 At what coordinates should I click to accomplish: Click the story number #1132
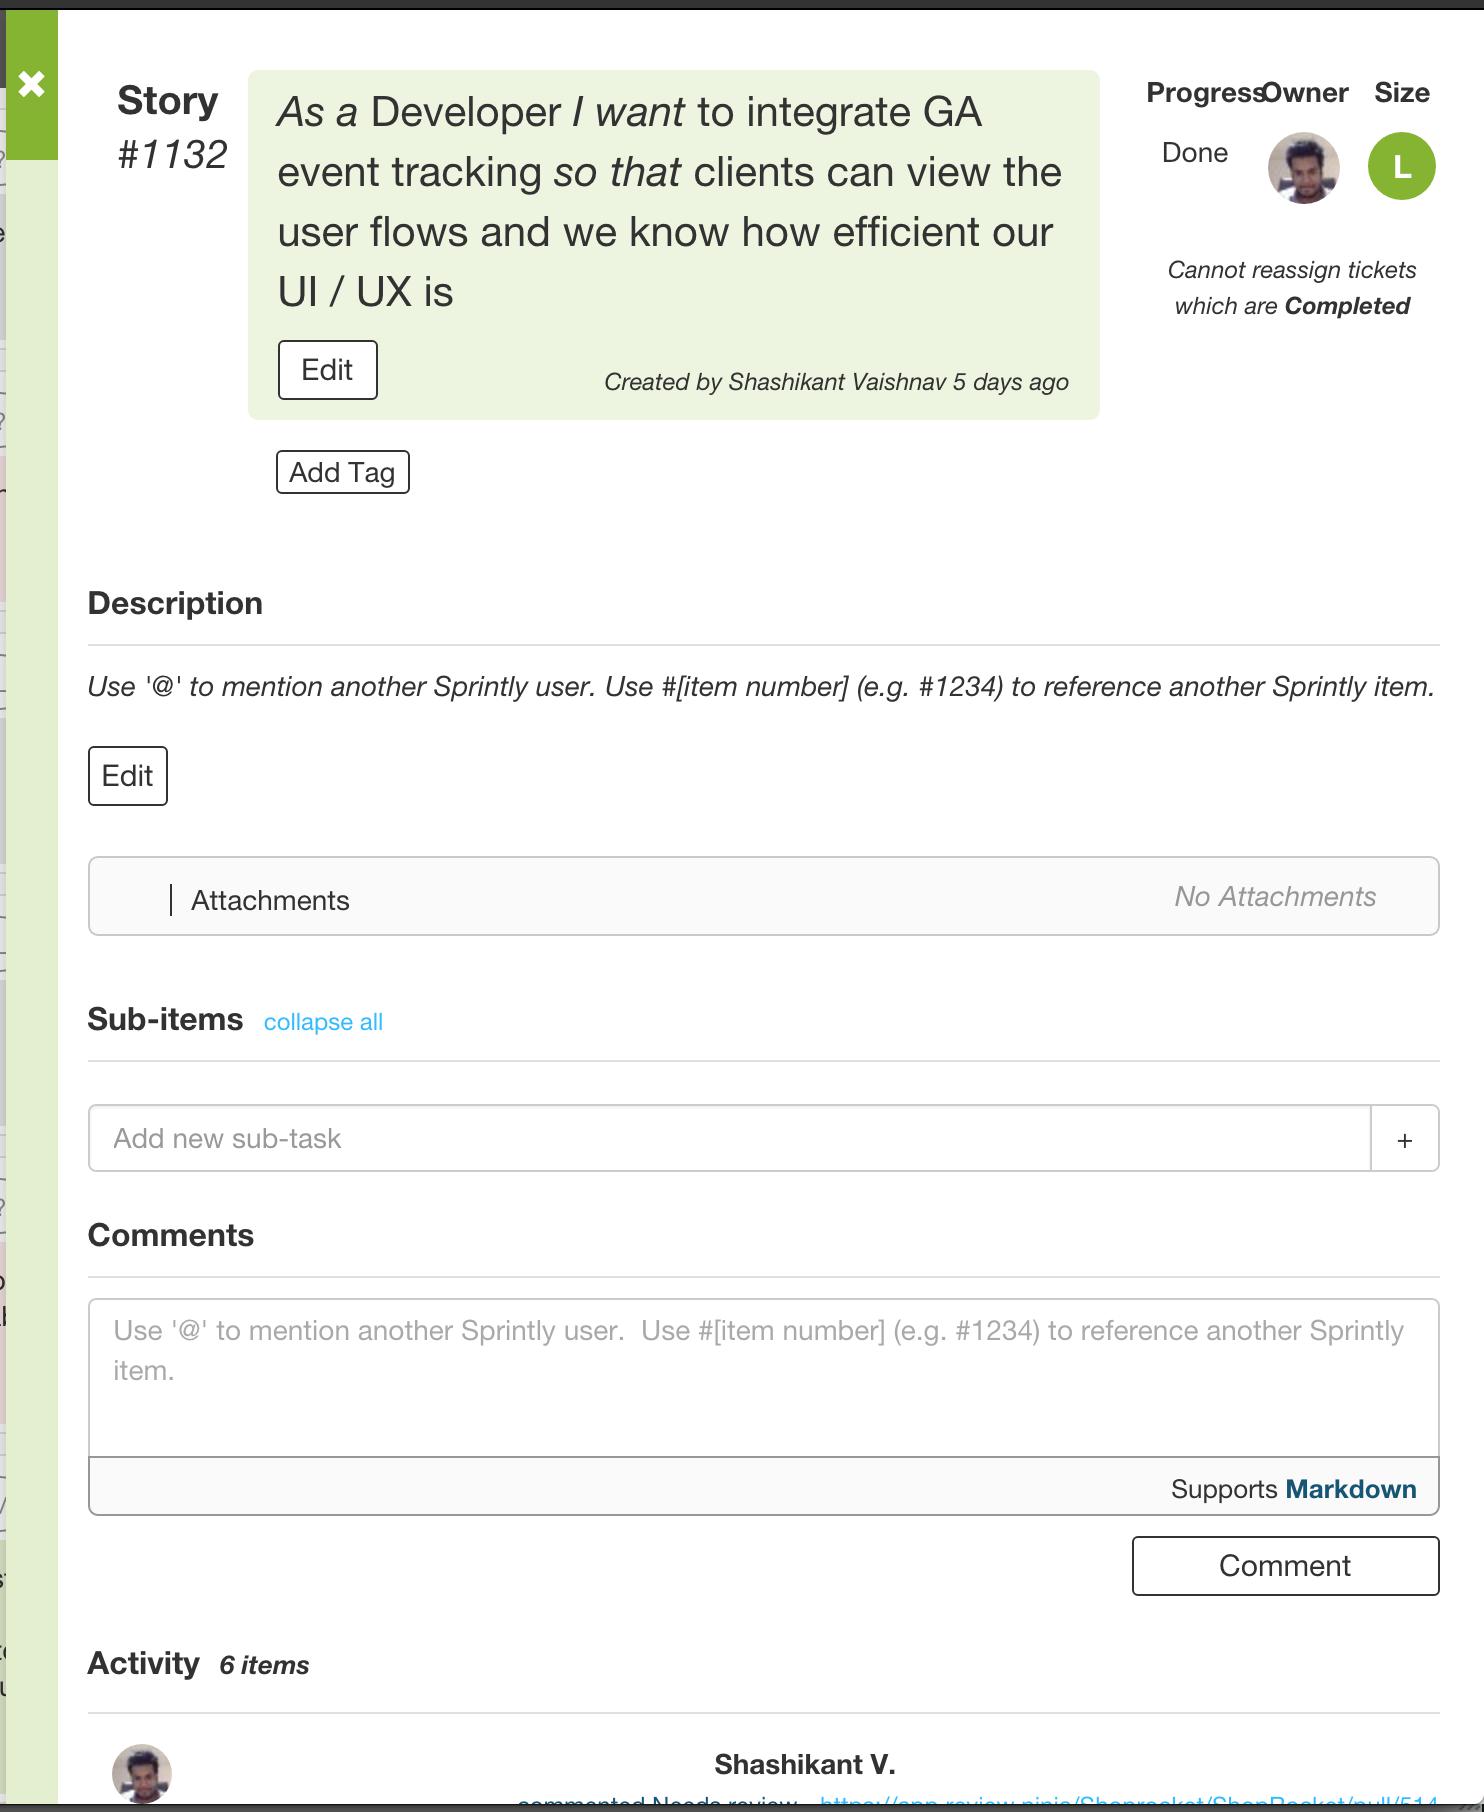172,155
